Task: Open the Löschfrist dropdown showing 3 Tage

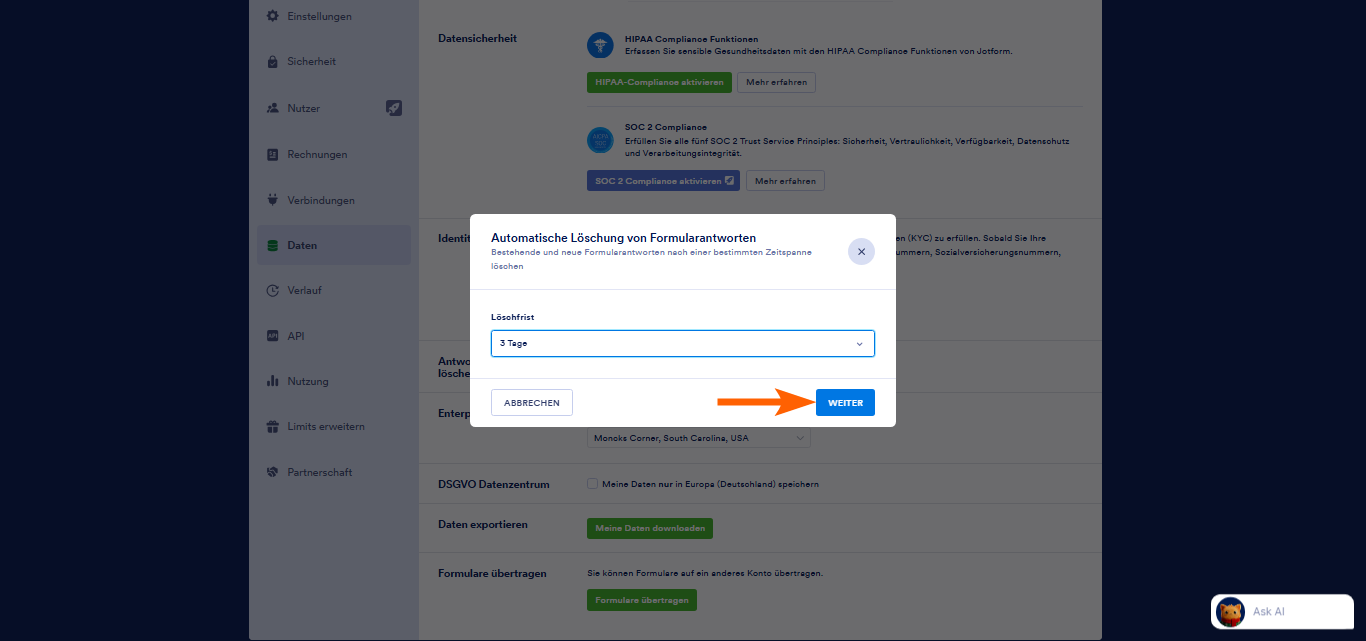Action: point(682,344)
